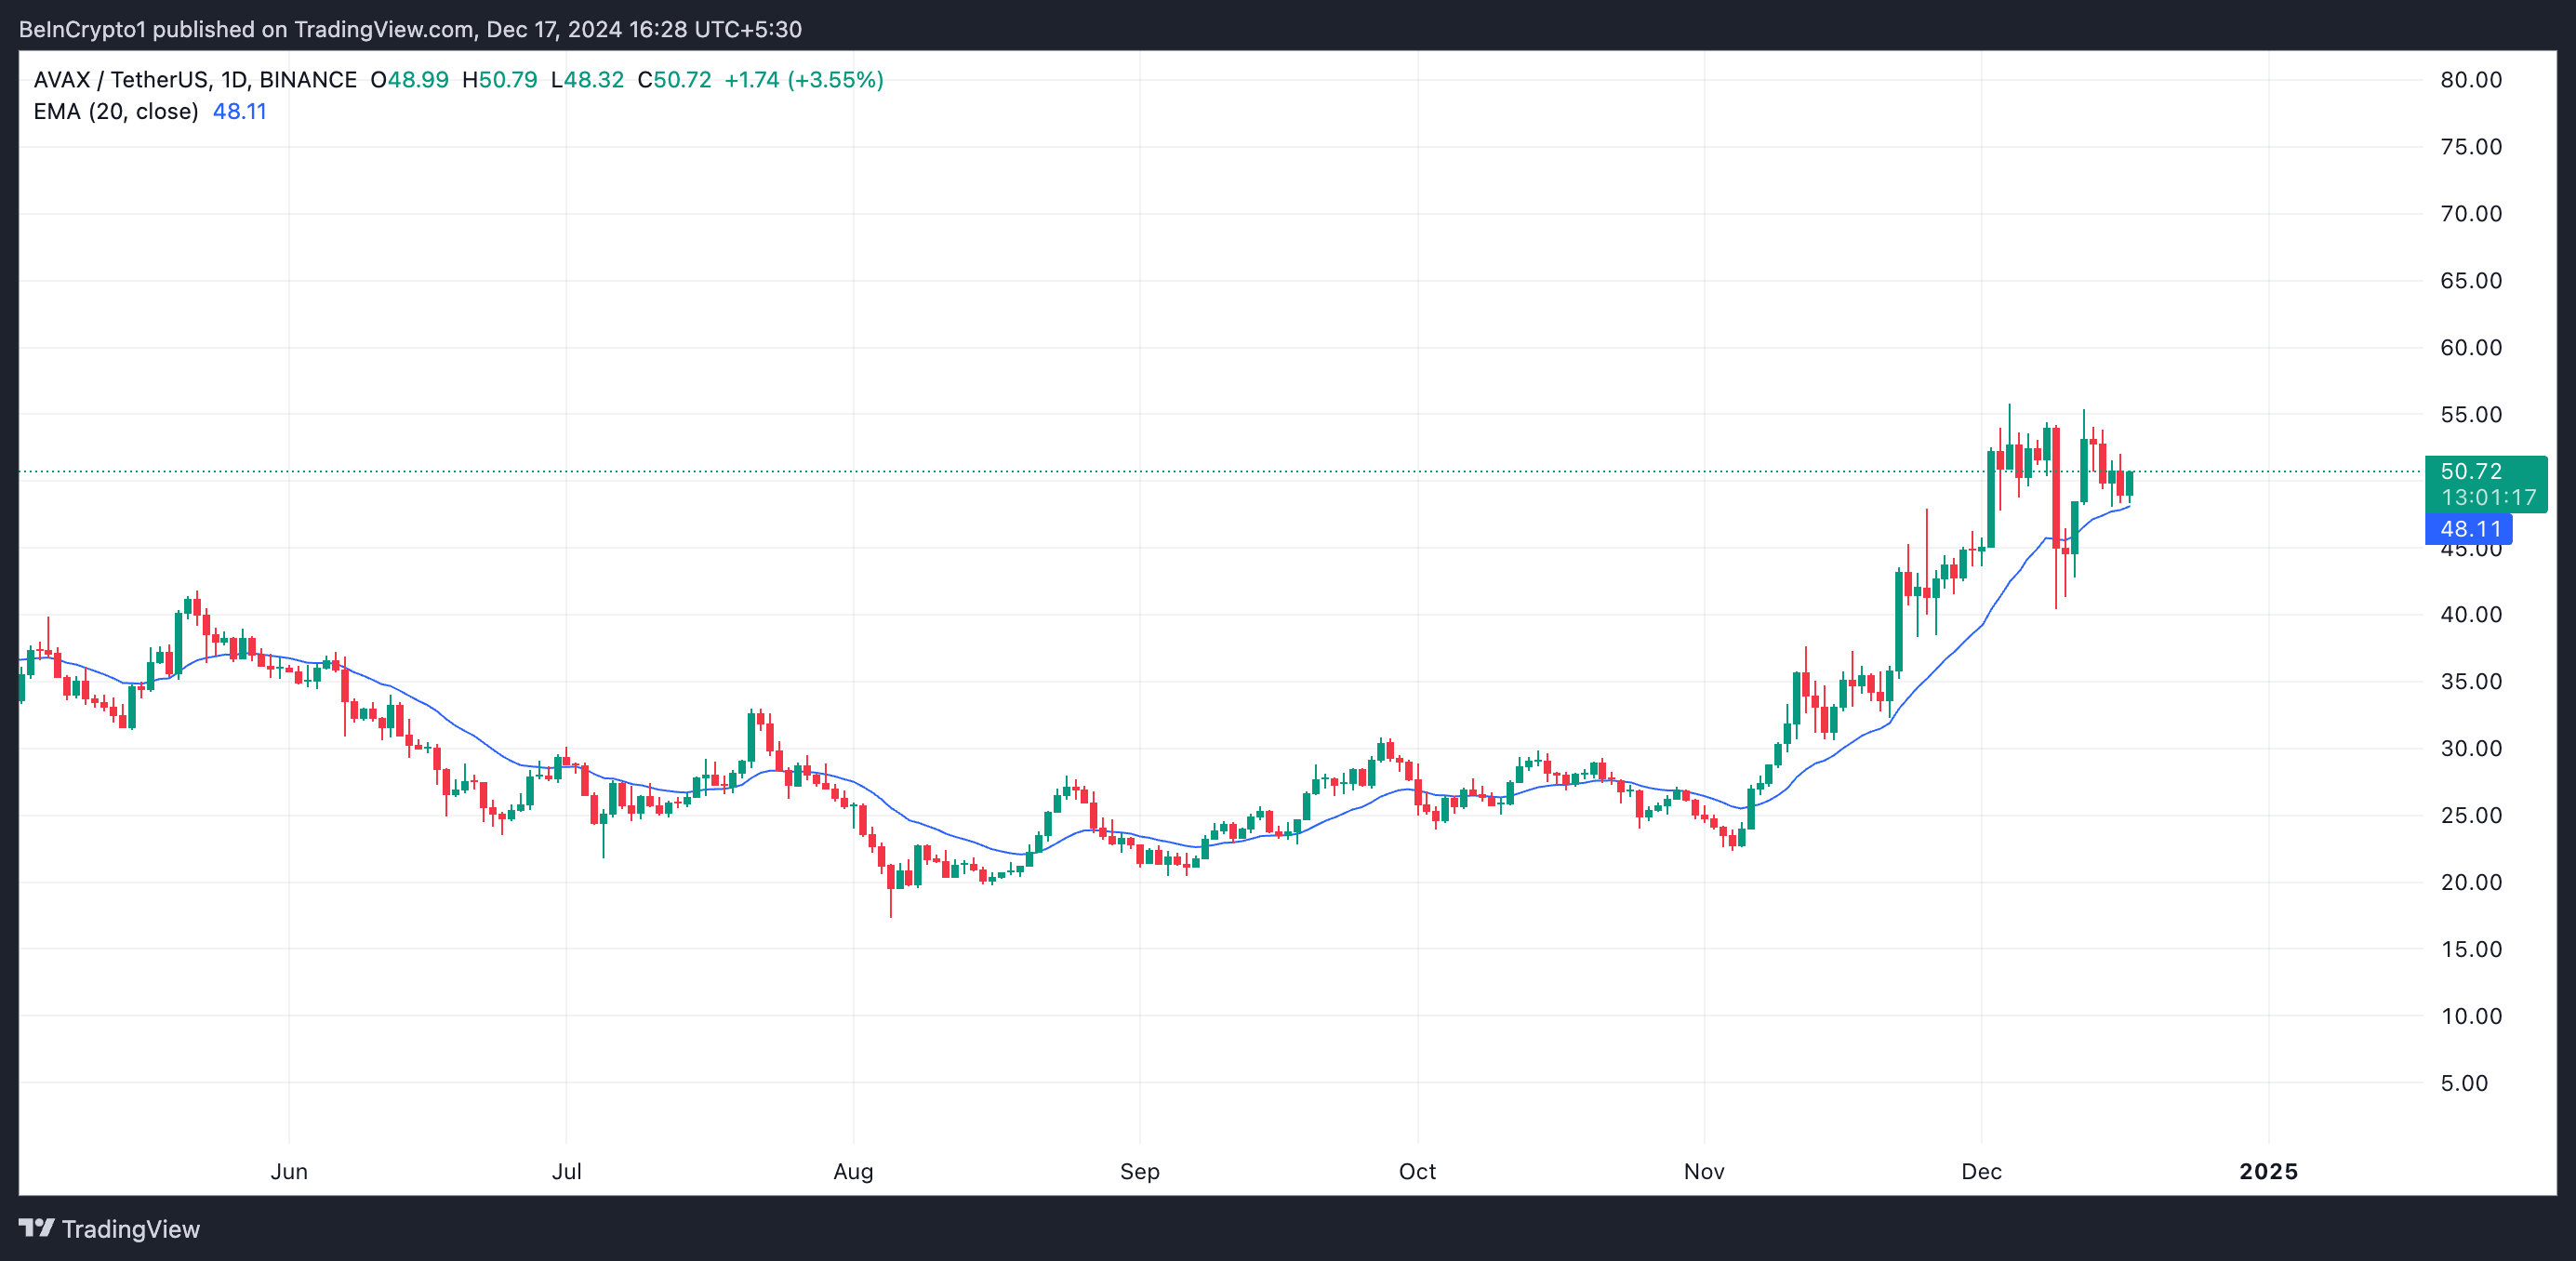Click the green 50.72 current price label
2576x1261 pixels.
[x=2470, y=471]
